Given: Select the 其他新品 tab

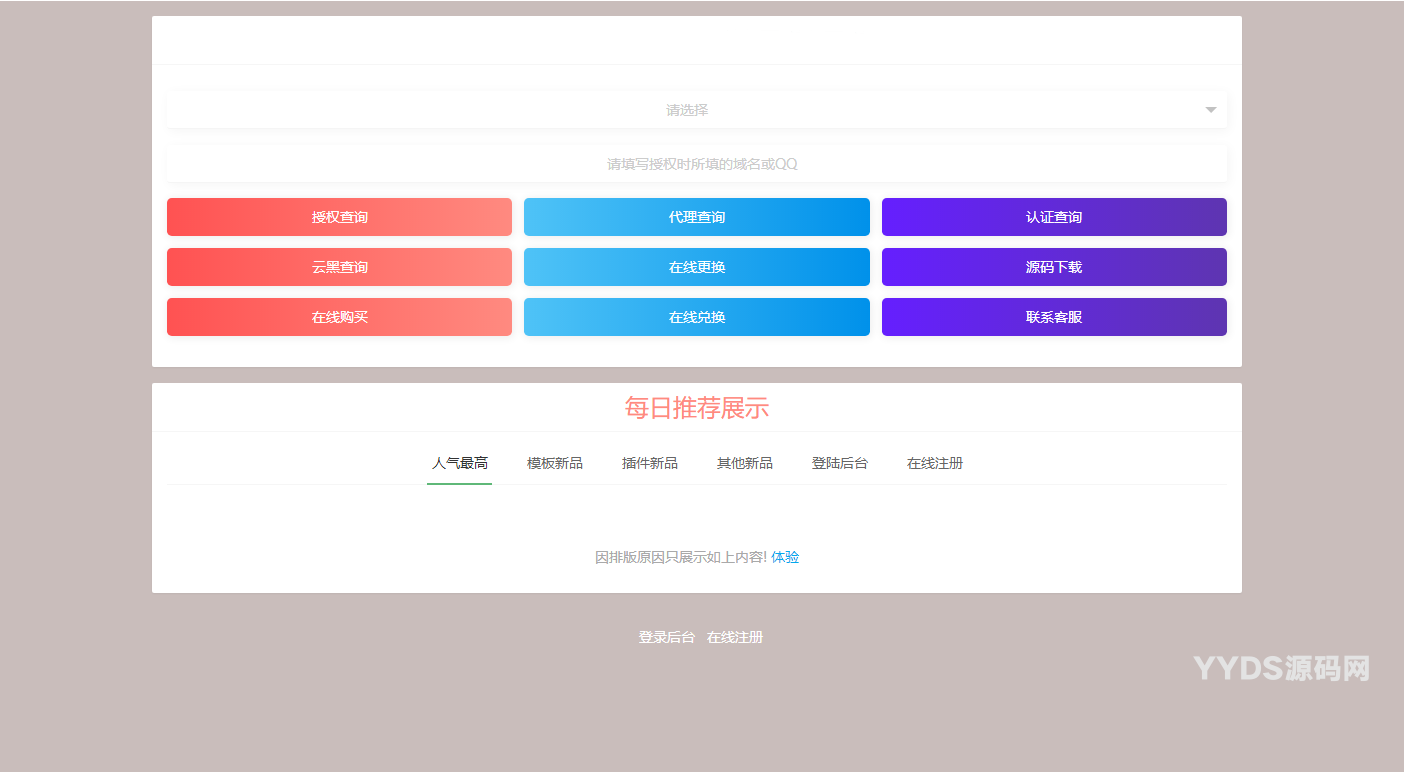Looking at the screenshot, I should click(x=744, y=463).
